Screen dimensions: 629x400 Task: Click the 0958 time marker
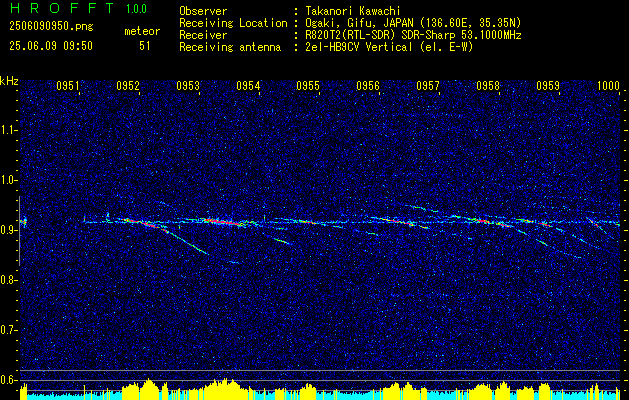[488, 86]
